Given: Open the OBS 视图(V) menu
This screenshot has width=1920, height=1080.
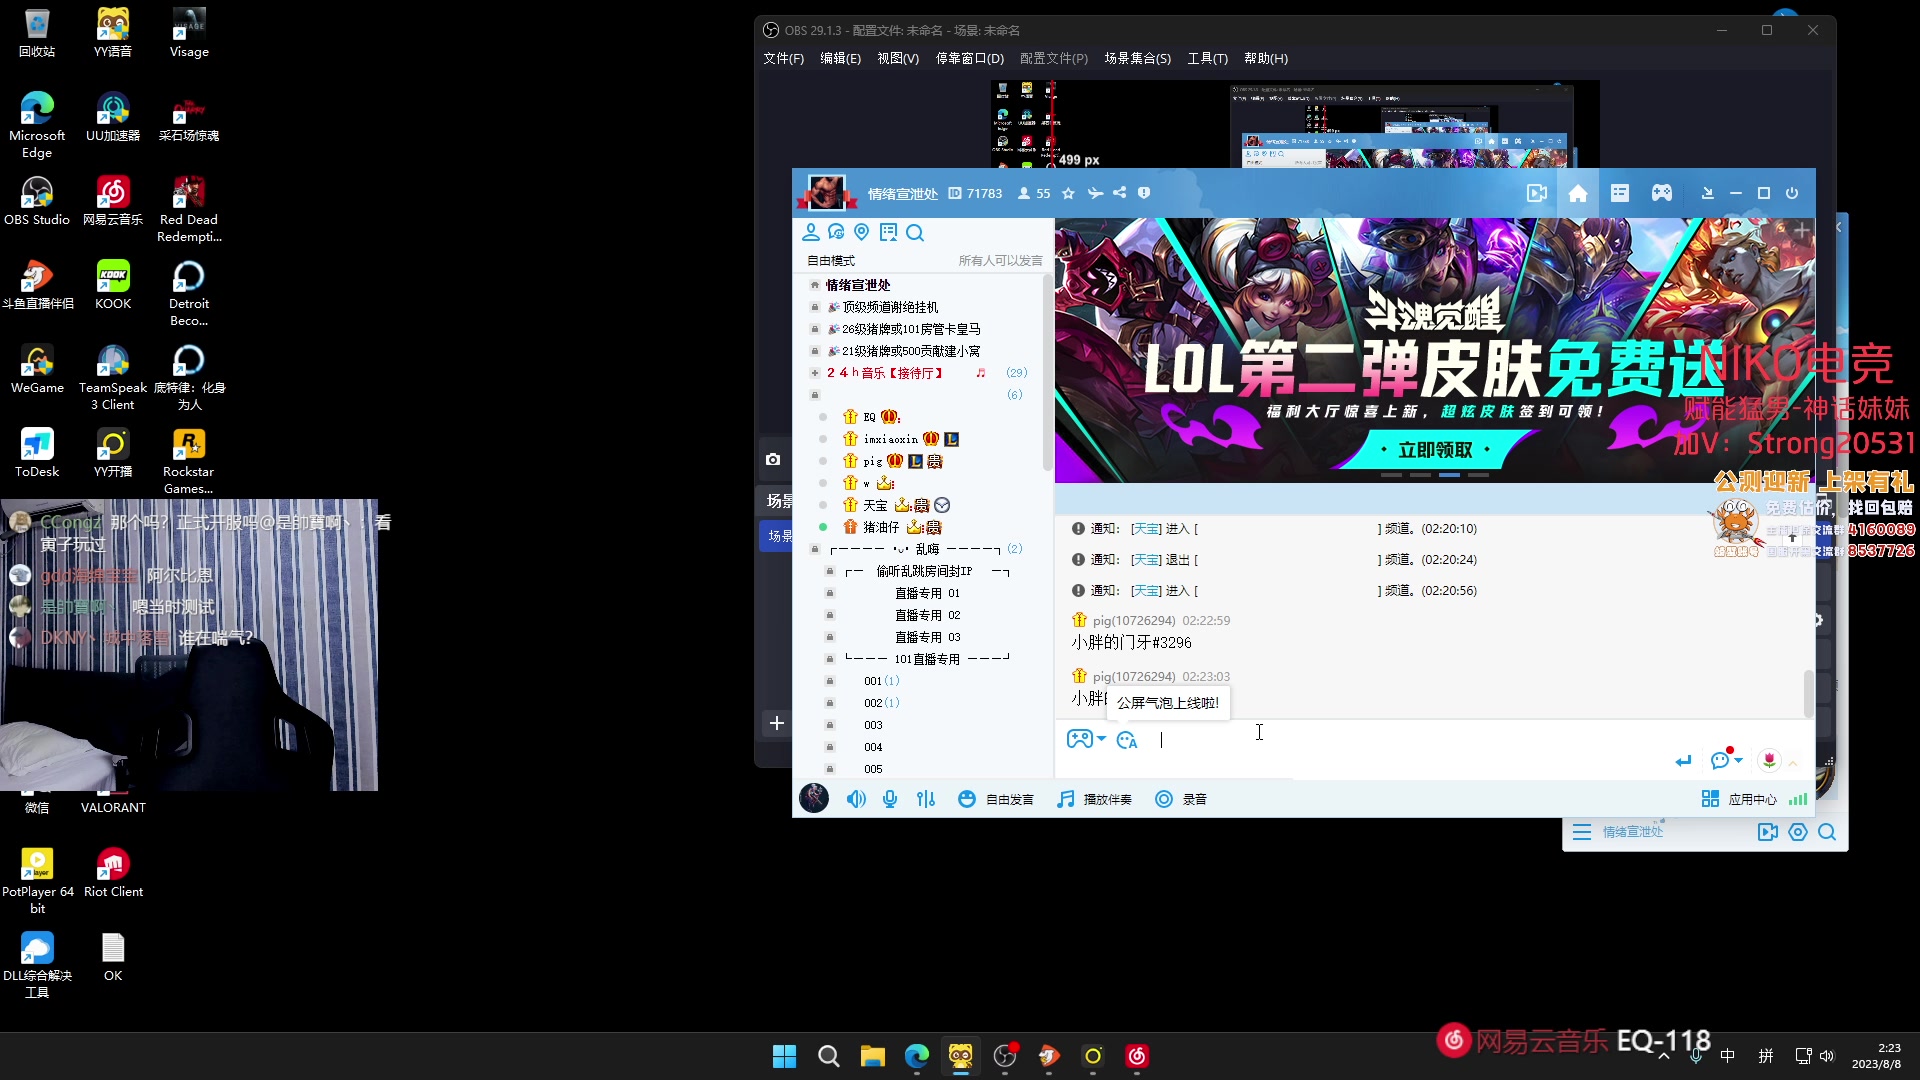Looking at the screenshot, I should click(x=898, y=59).
